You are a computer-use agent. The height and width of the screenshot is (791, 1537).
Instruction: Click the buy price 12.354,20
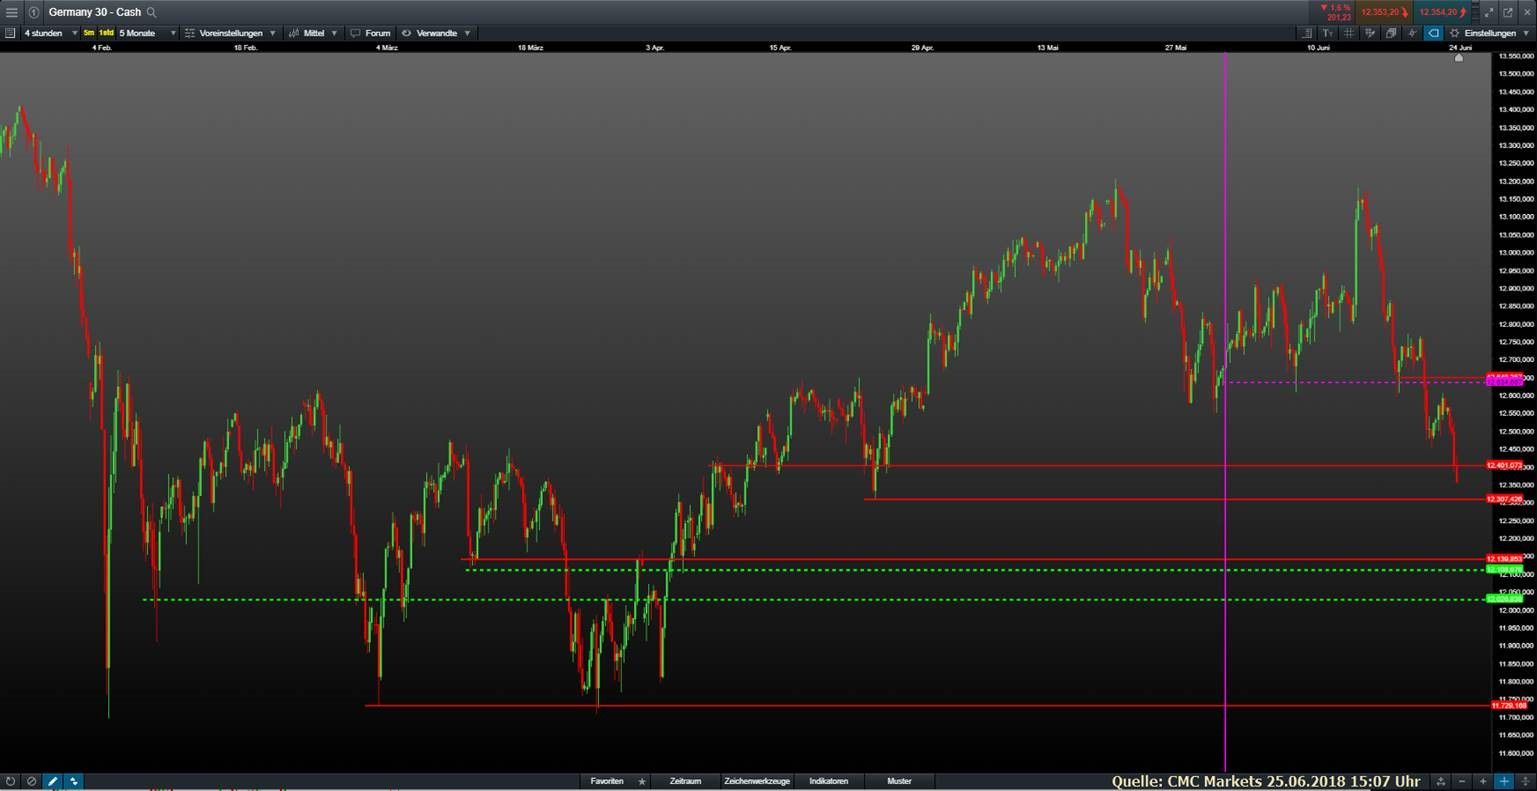(1441, 12)
